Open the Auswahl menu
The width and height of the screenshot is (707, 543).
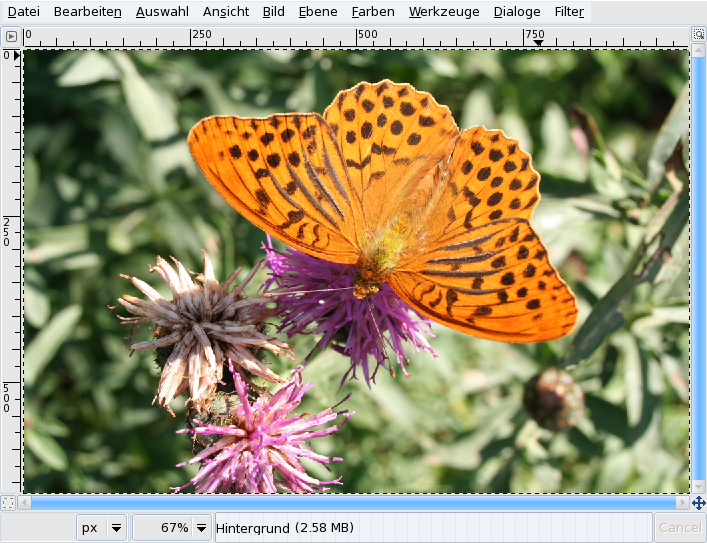pyautogui.click(x=161, y=12)
